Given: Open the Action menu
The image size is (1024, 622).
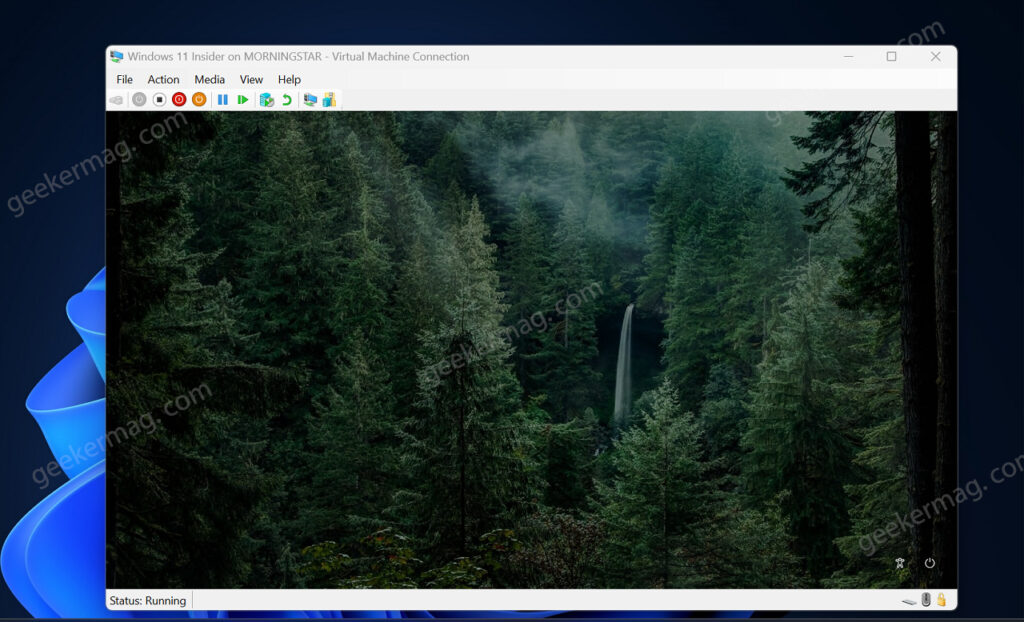Looking at the screenshot, I should point(163,79).
